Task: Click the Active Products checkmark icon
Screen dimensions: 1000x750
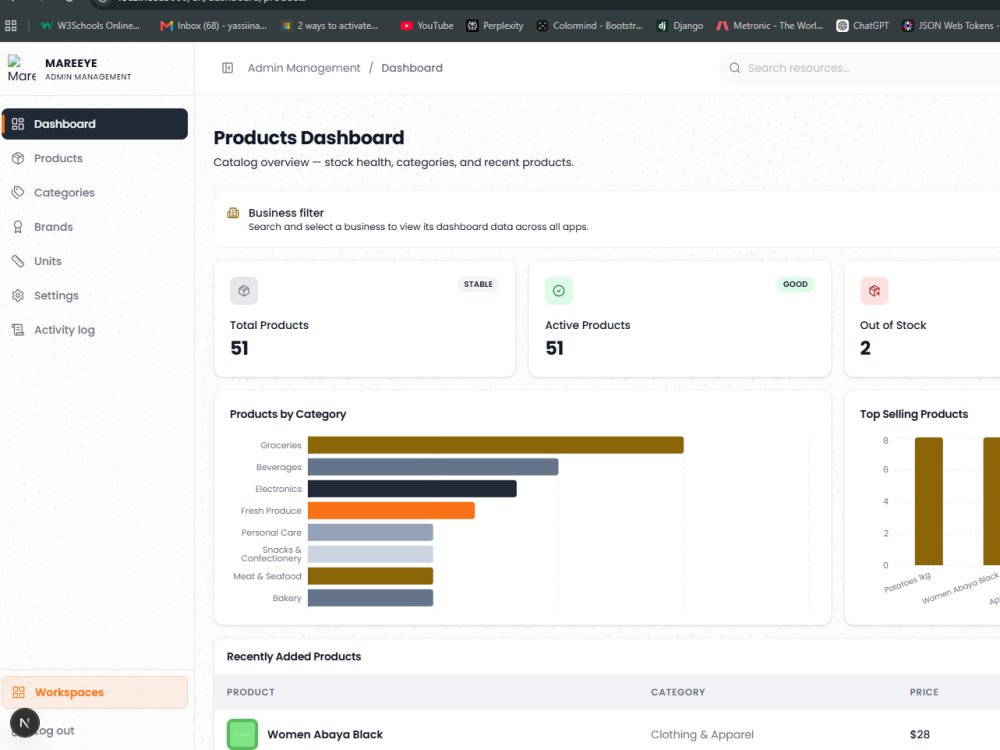Action: pyautogui.click(x=559, y=291)
